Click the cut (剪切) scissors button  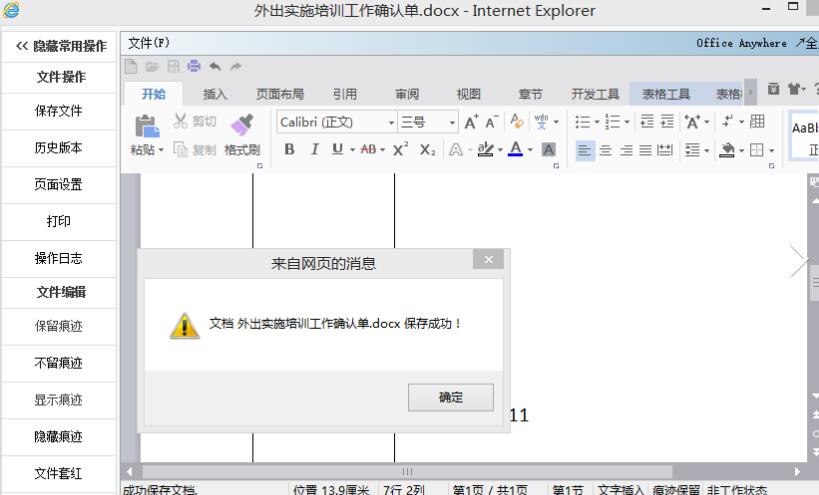[x=194, y=122]
